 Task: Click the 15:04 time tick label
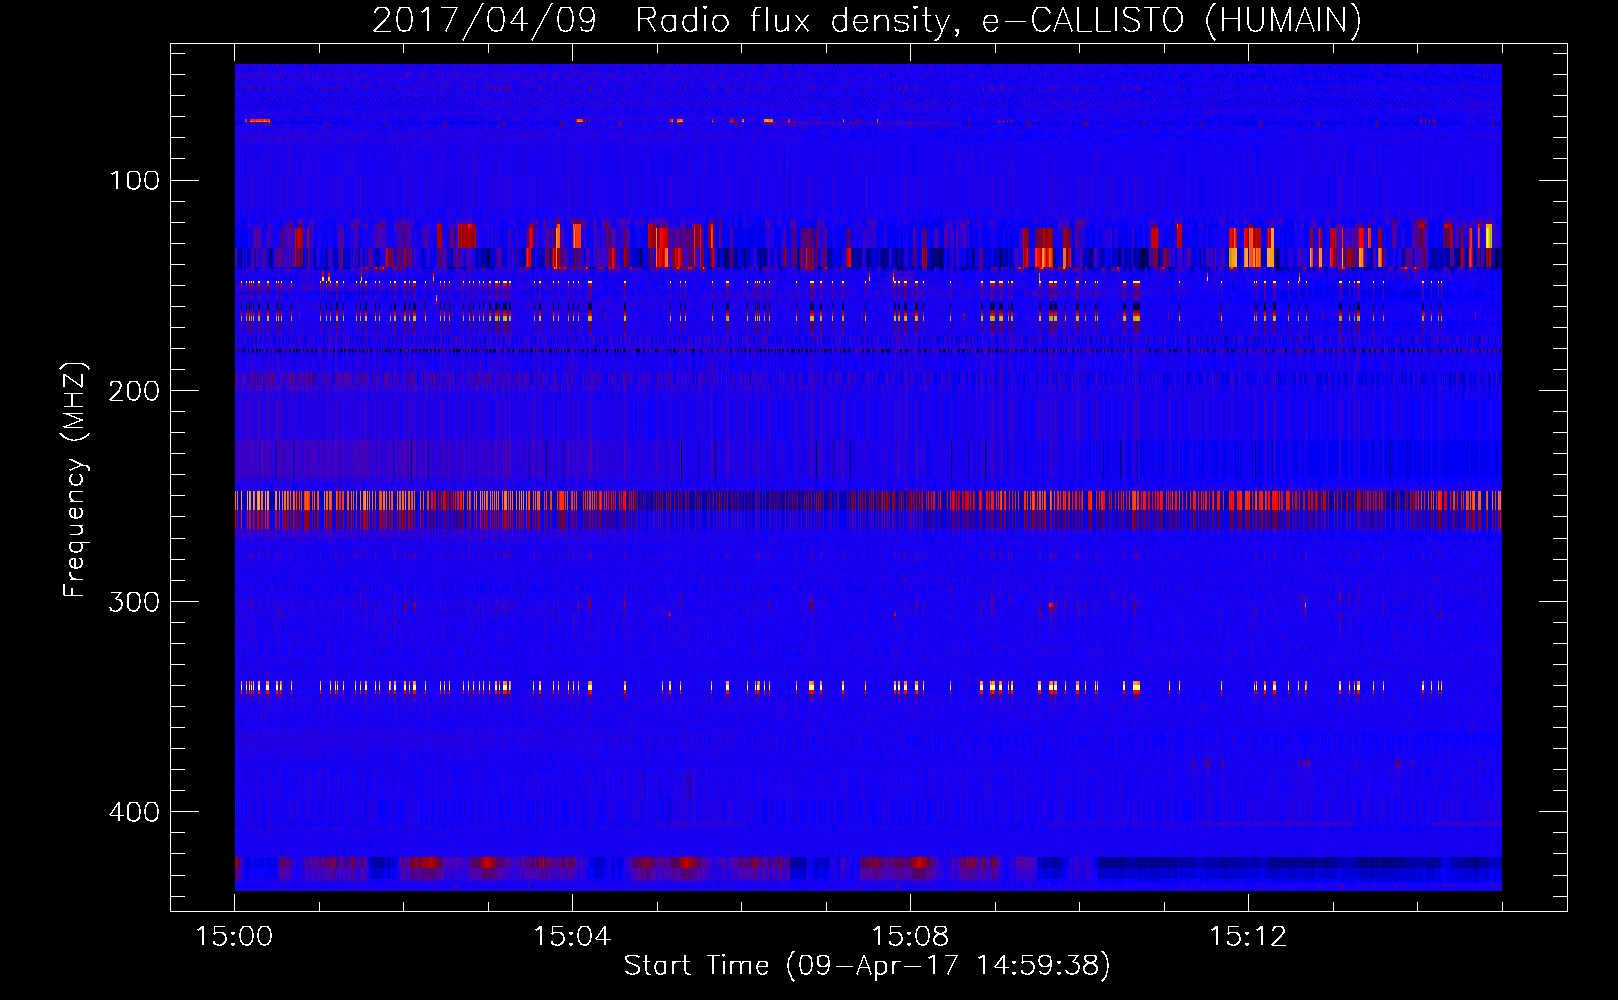point(572,937)
